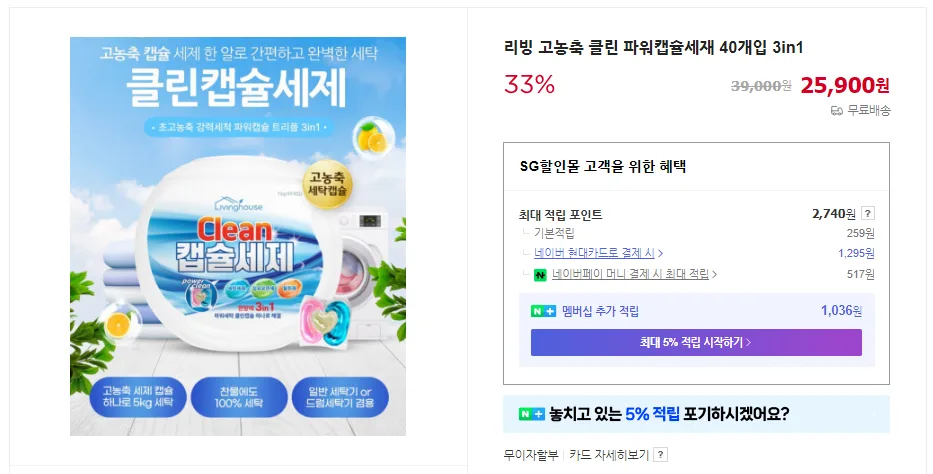Image resolution: width=933 pixels, height=474 pixels.
Task: Open faint arrow at right of 5% banner
Action: [x=873, y=414]
